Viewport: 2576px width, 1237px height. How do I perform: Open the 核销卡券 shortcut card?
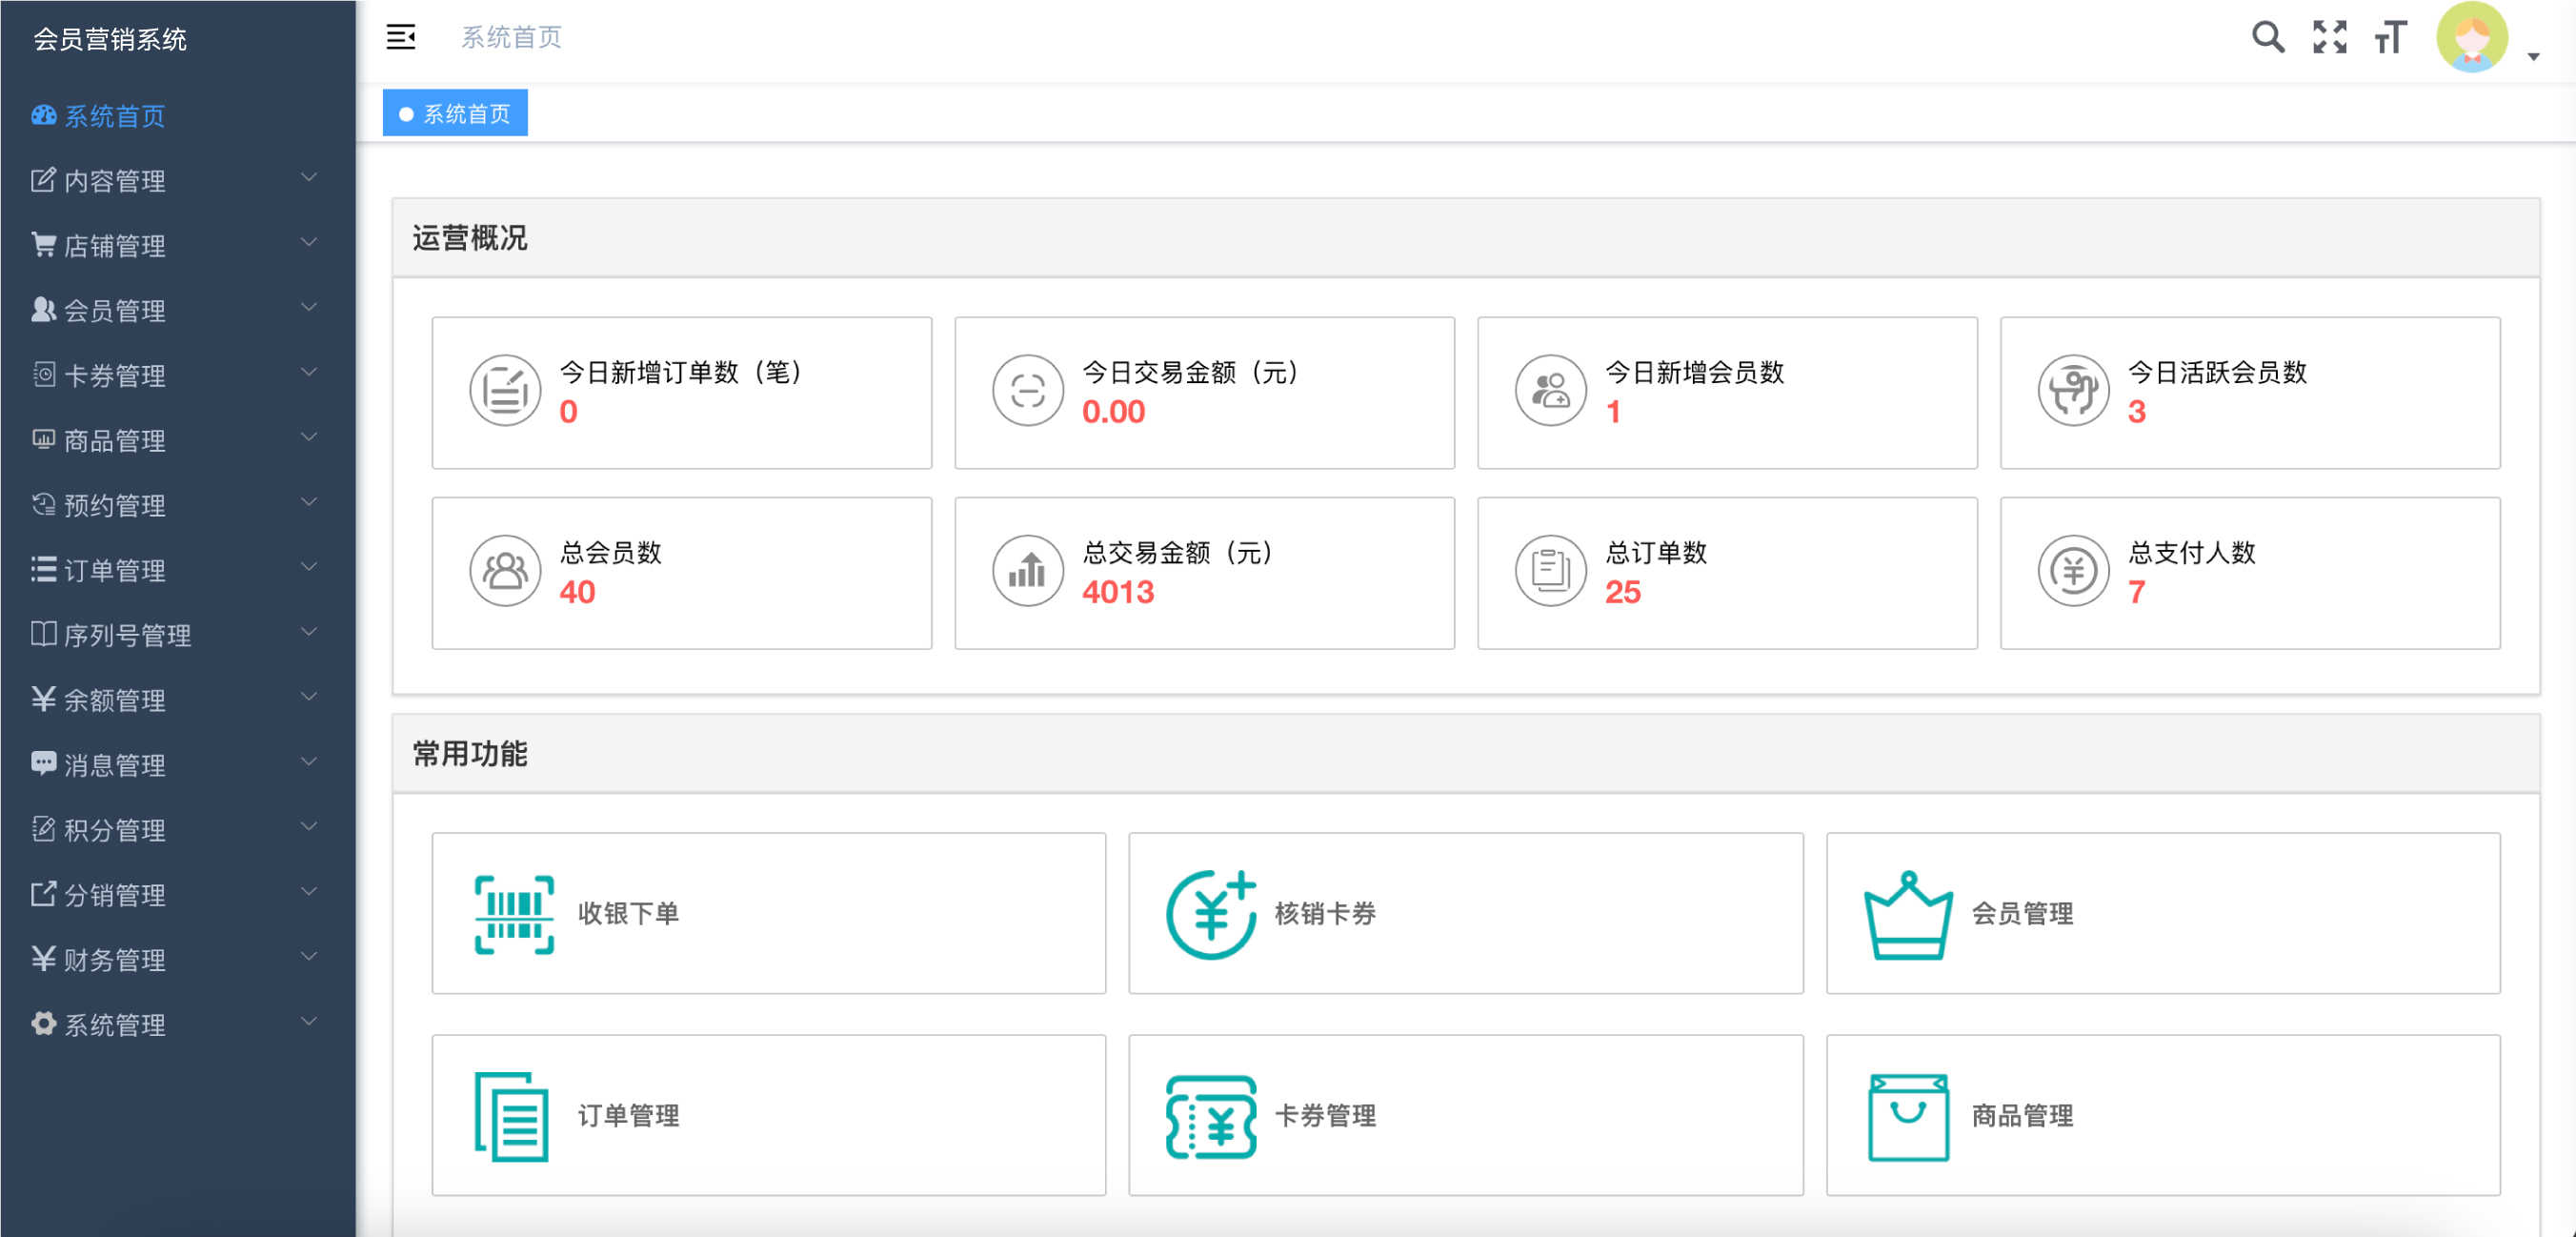pyautogui.click(x=1465, y=914)
